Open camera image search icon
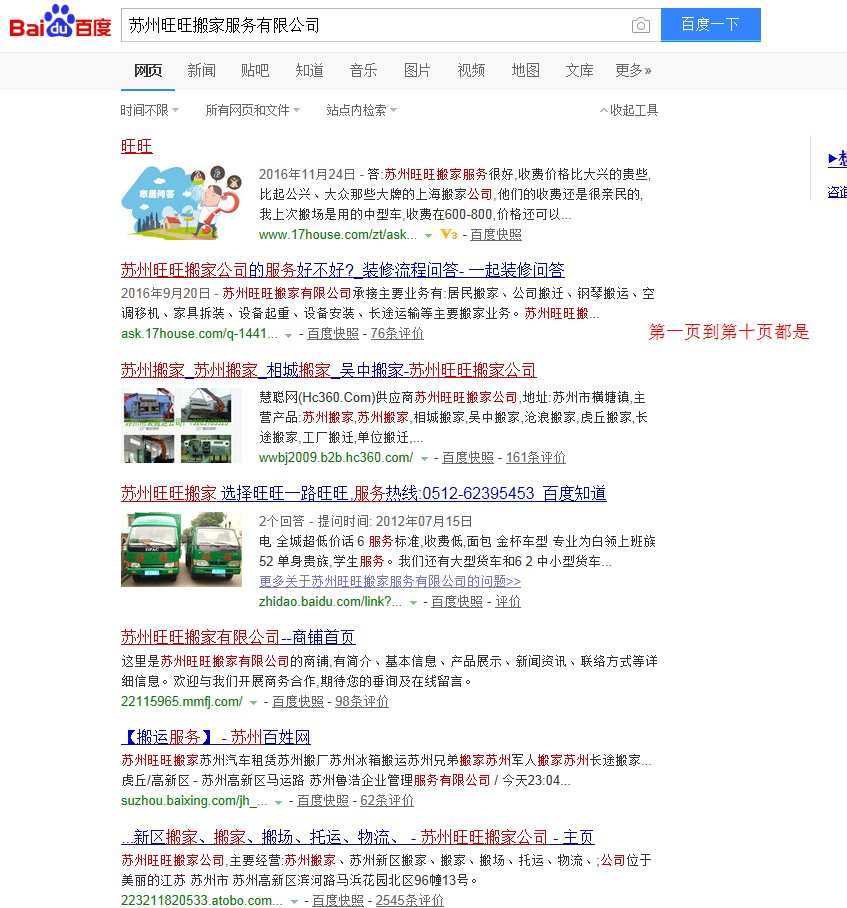This screenshot has width=847, height=908. tap(640, 25)
